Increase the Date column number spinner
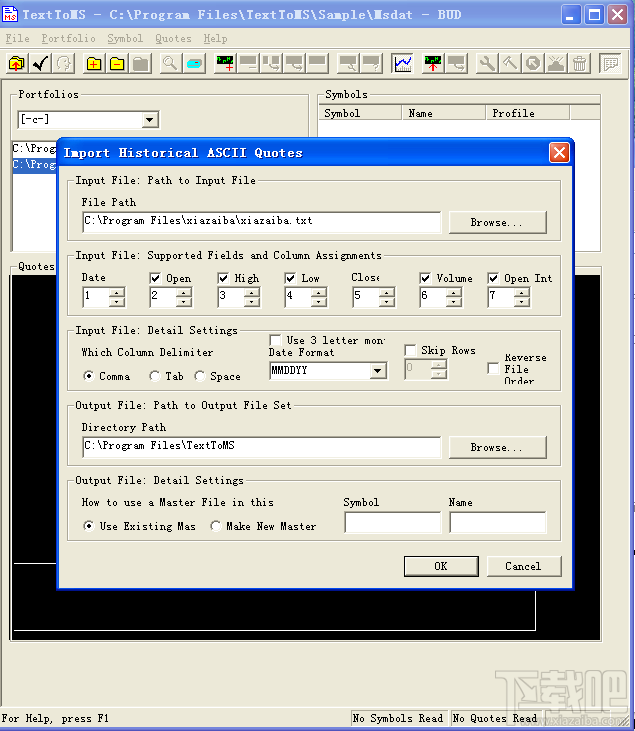635x731 pixels. click(x=117, y=292)
